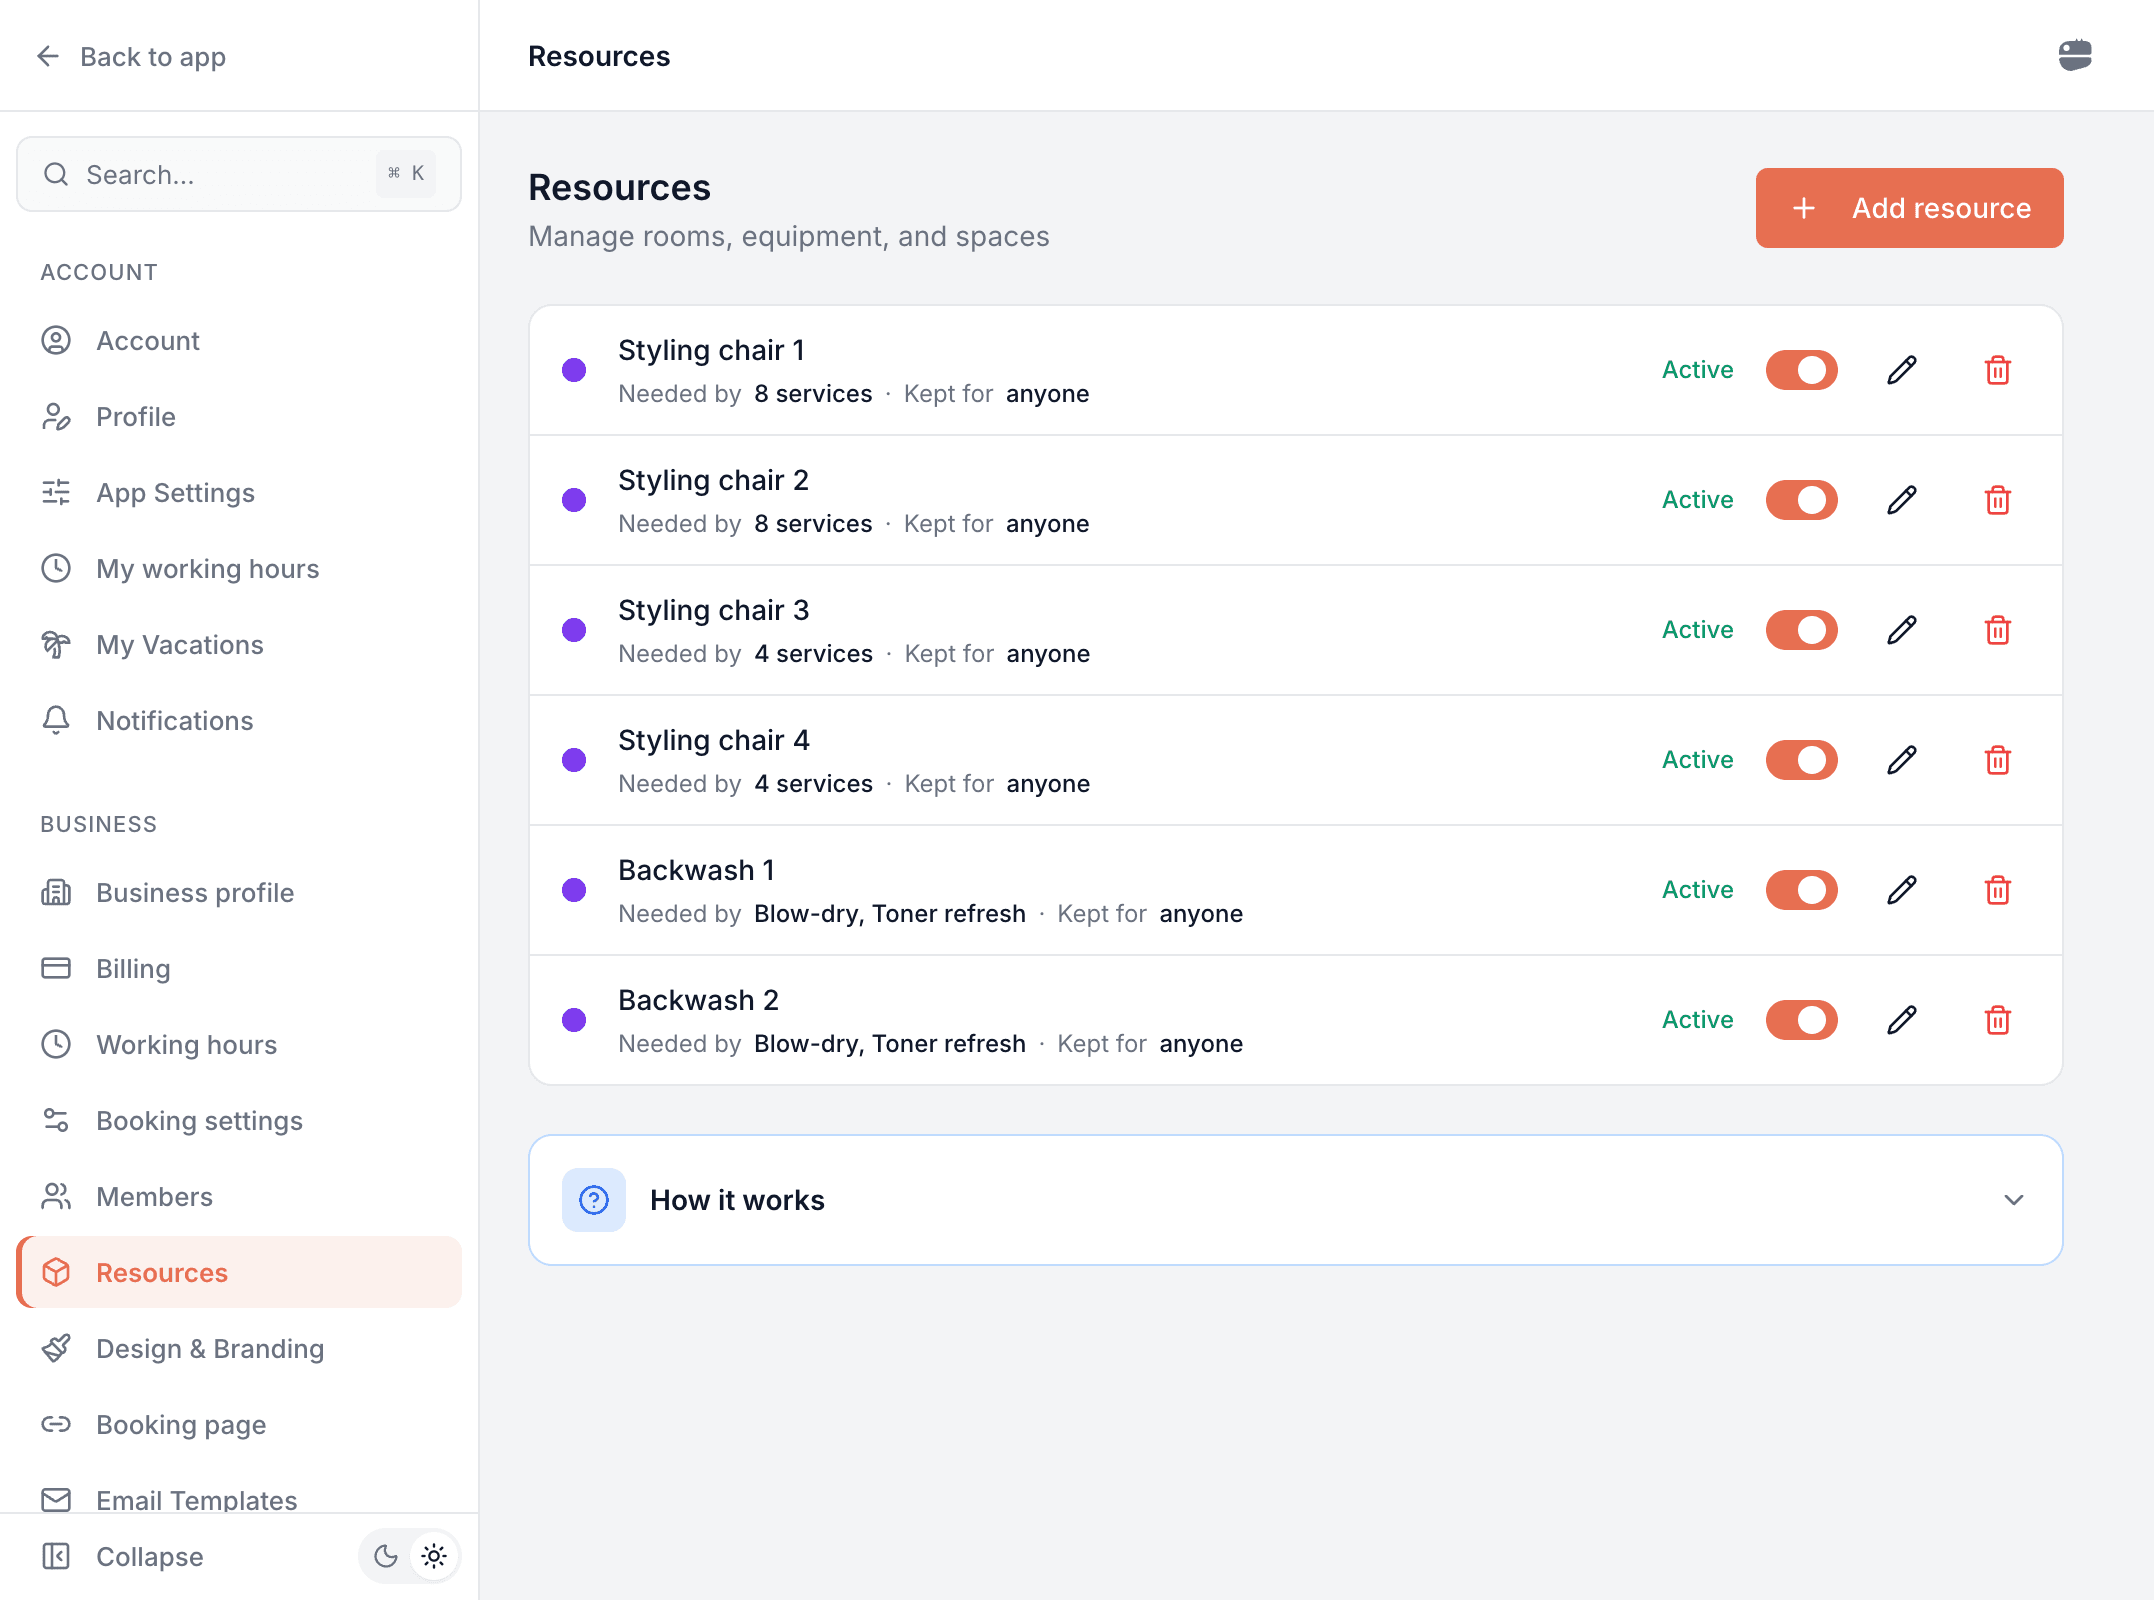Open Members in sidebar
The height and width of the screenshot is (1600, 2154).
pos(239,1196)
